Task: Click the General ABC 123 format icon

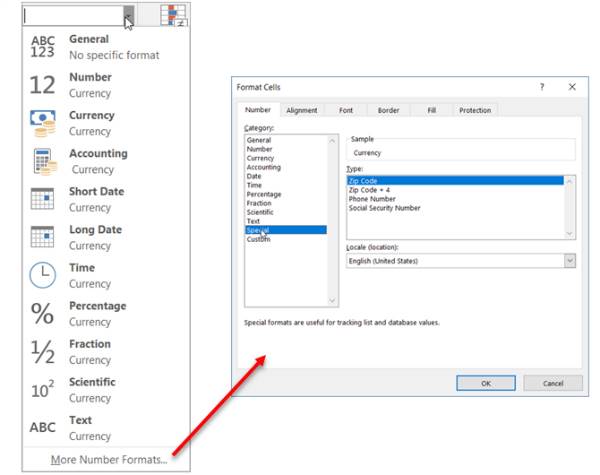Action: [42, 47]
